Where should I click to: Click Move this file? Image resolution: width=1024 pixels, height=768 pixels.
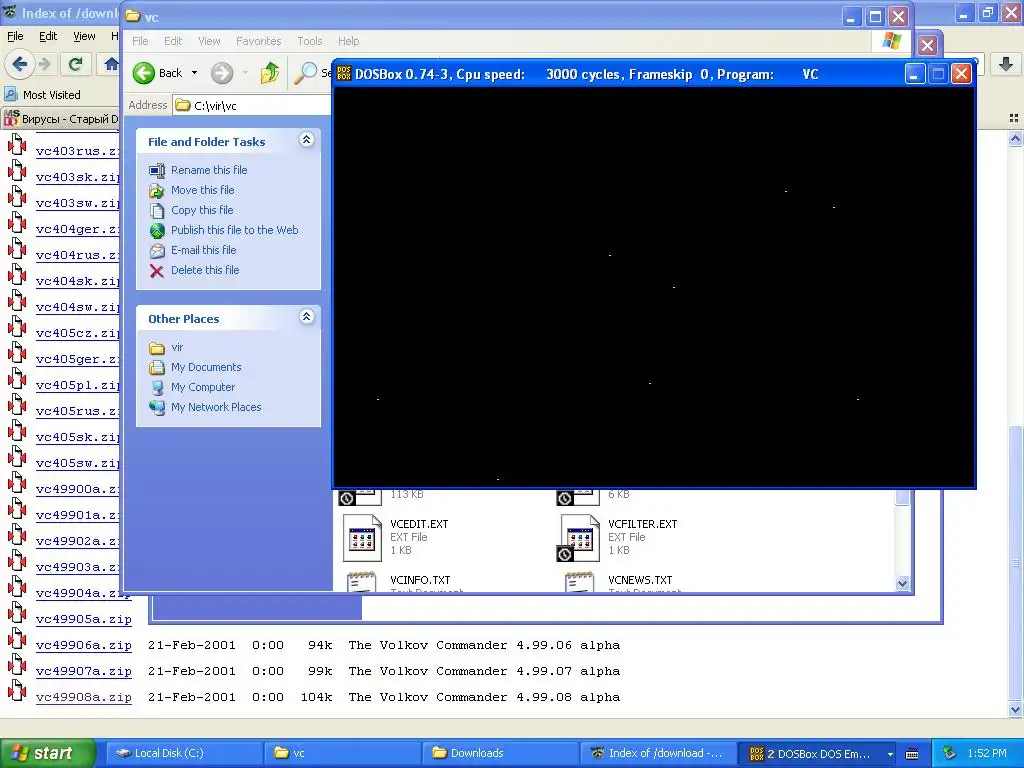click(202, 190)
